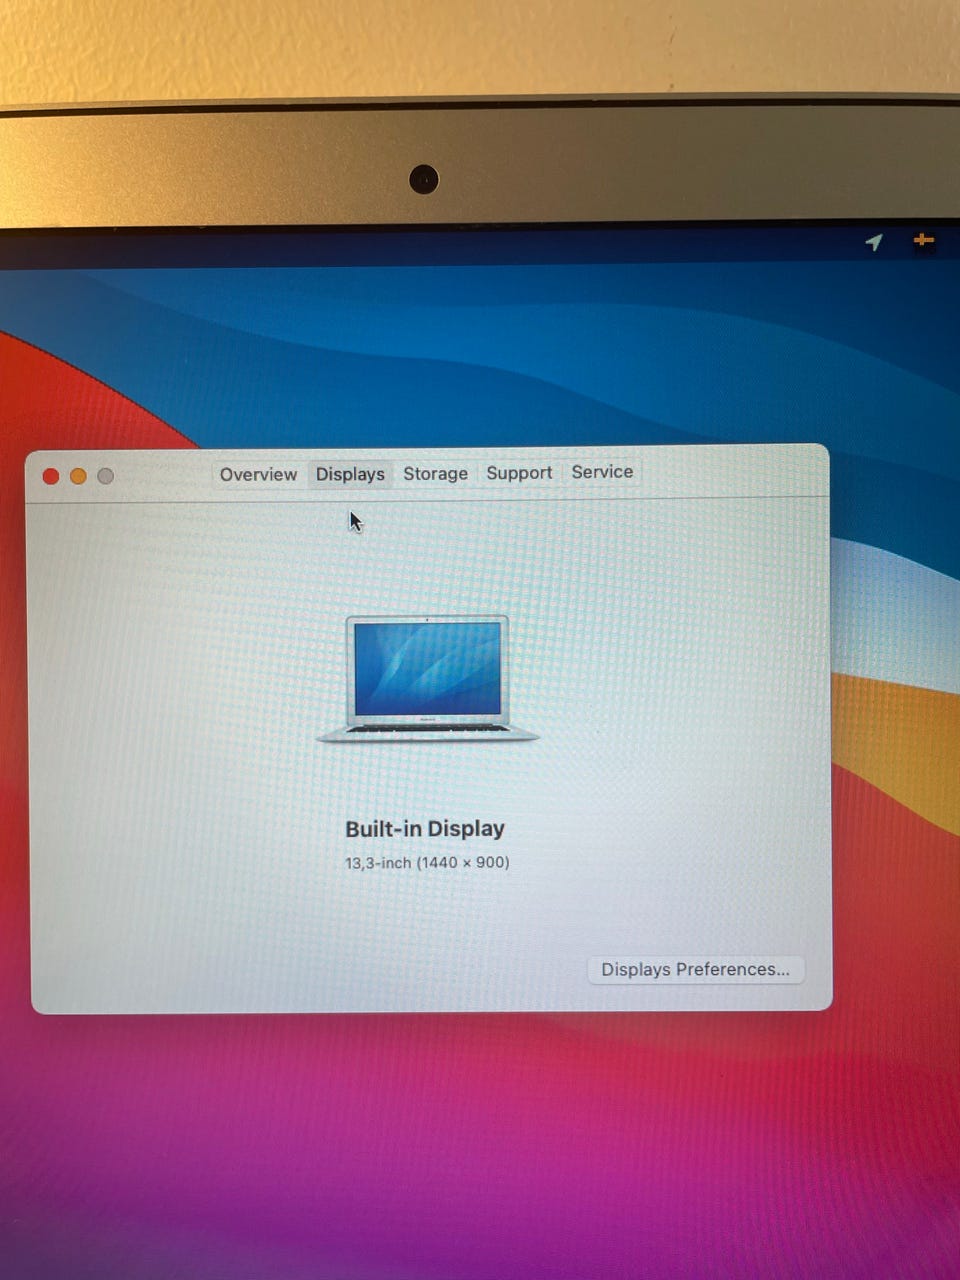Click the gray disabled zoom button
This screenshot has height=1280, width=960.
coord(105,476)
